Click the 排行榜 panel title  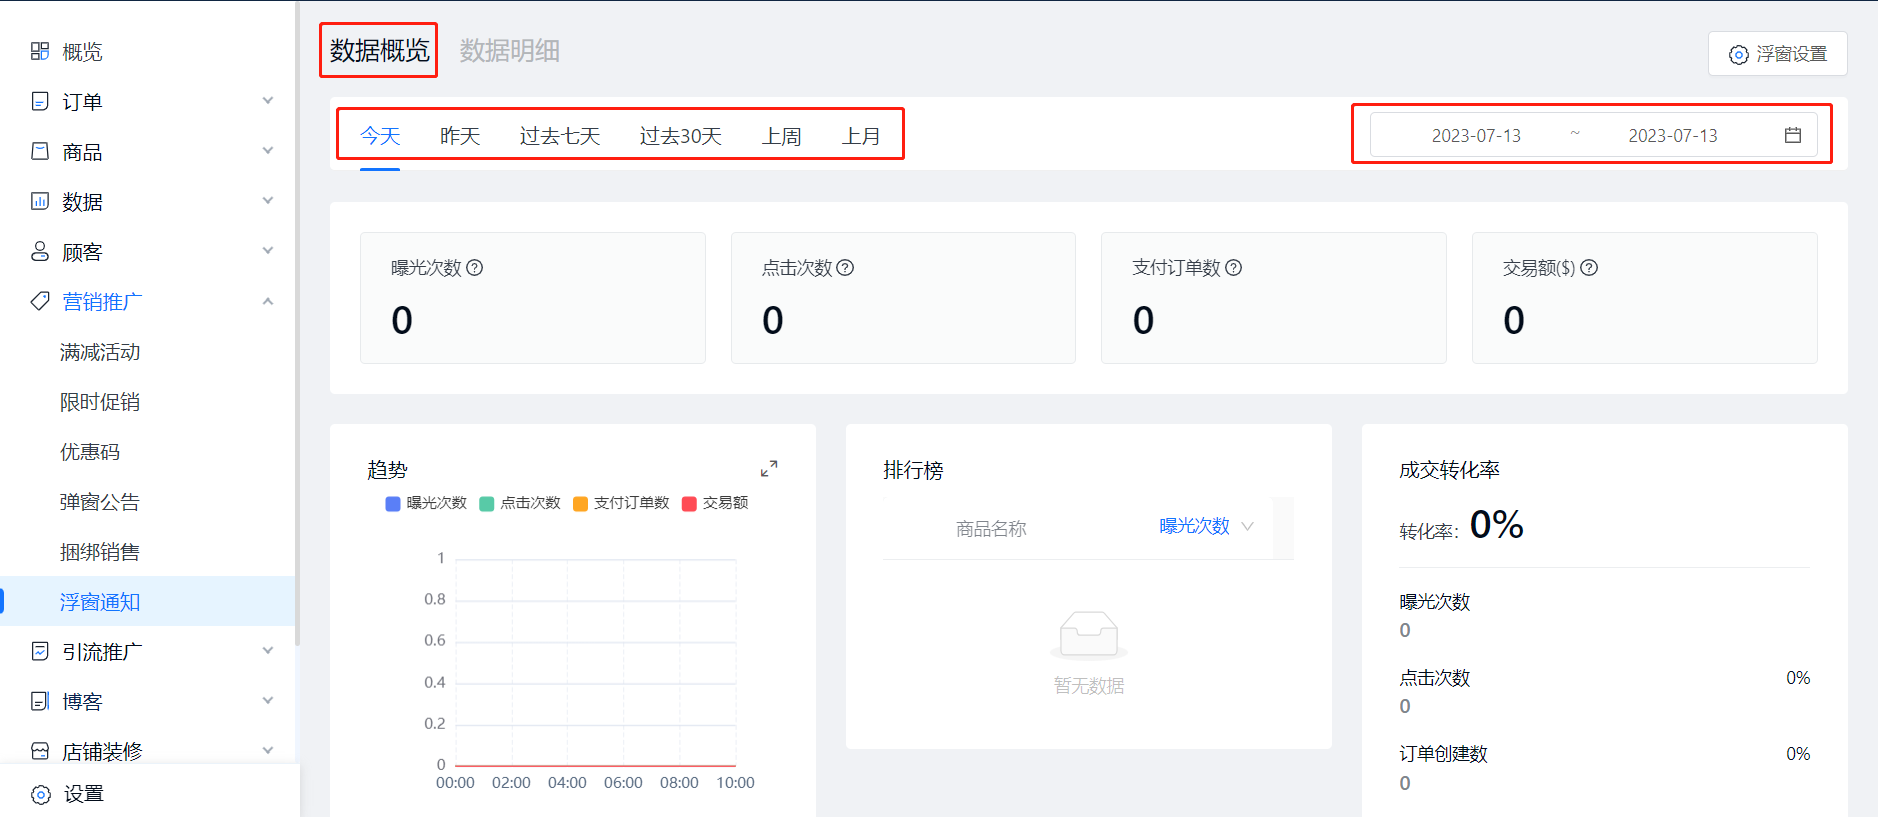click(x=913, y=470)
